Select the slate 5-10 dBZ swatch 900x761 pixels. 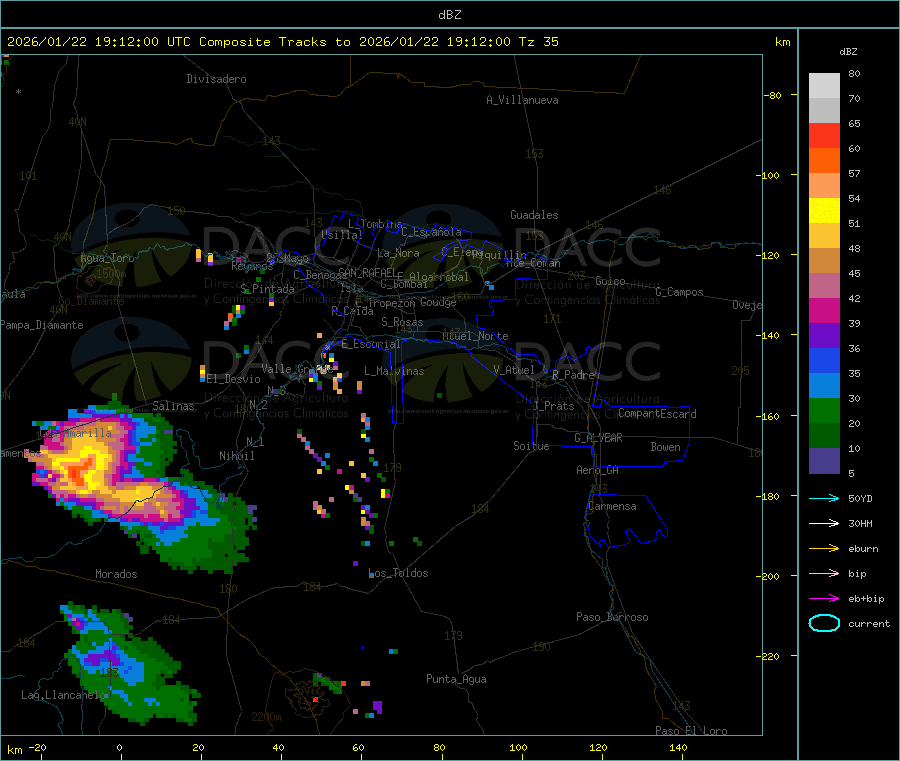pyautogui.click(x=824, y=461)
